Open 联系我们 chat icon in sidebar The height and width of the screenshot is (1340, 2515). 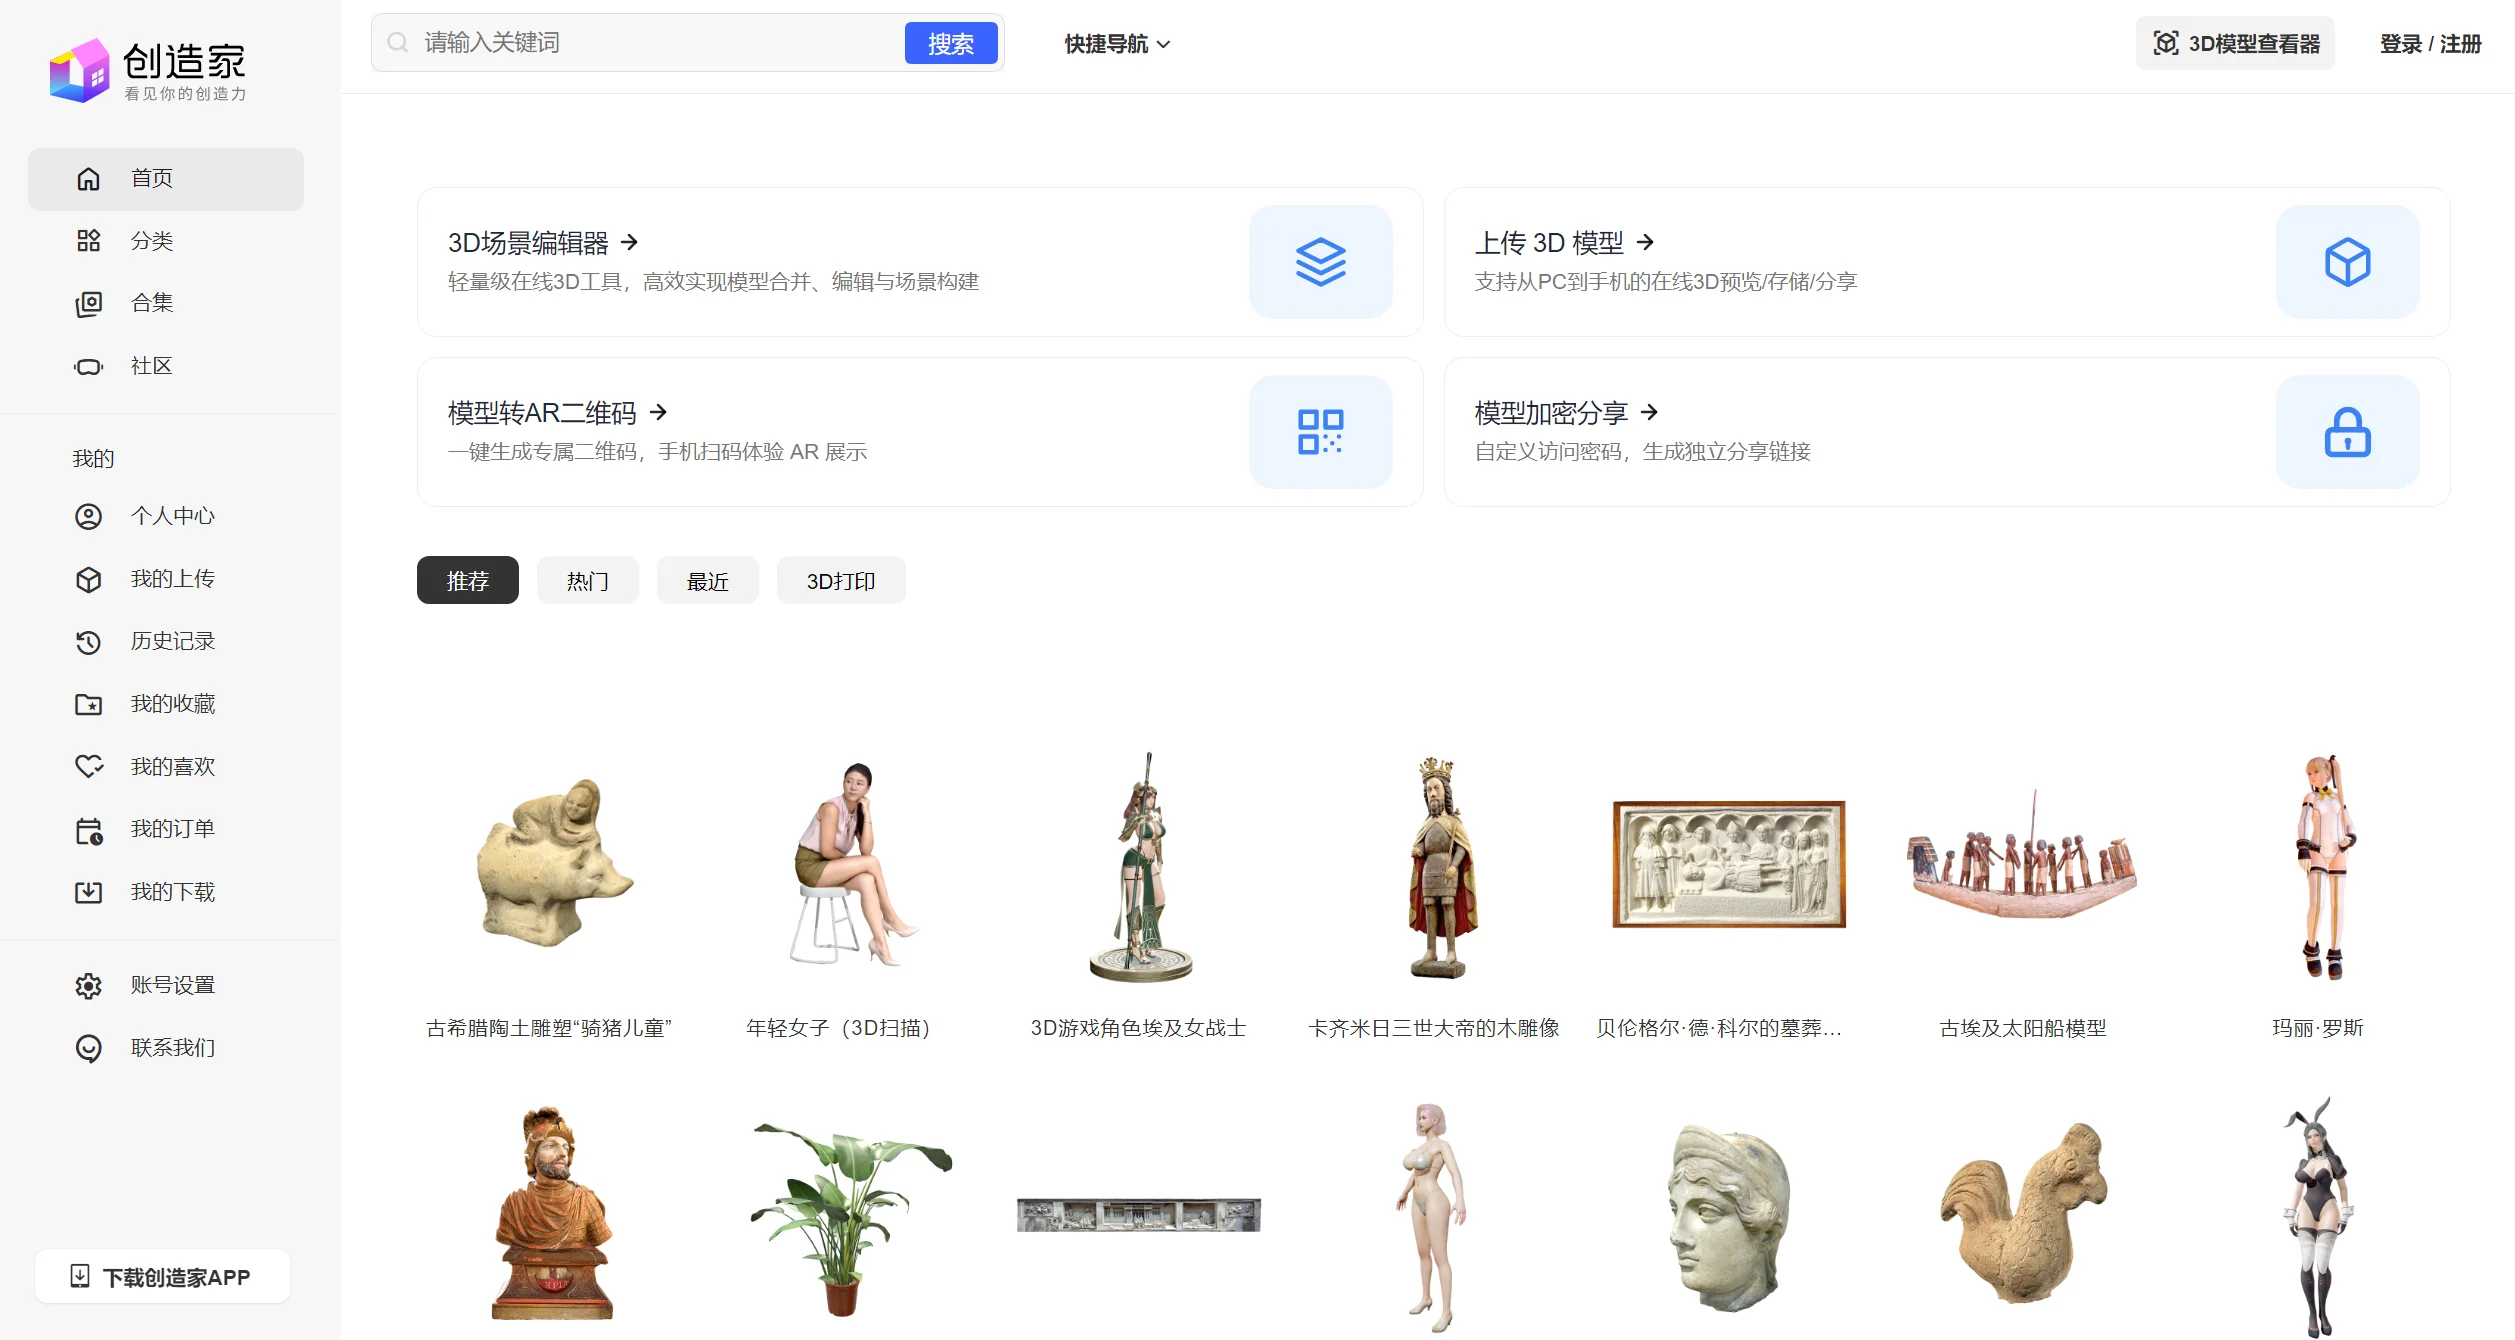click(89, 1047)
